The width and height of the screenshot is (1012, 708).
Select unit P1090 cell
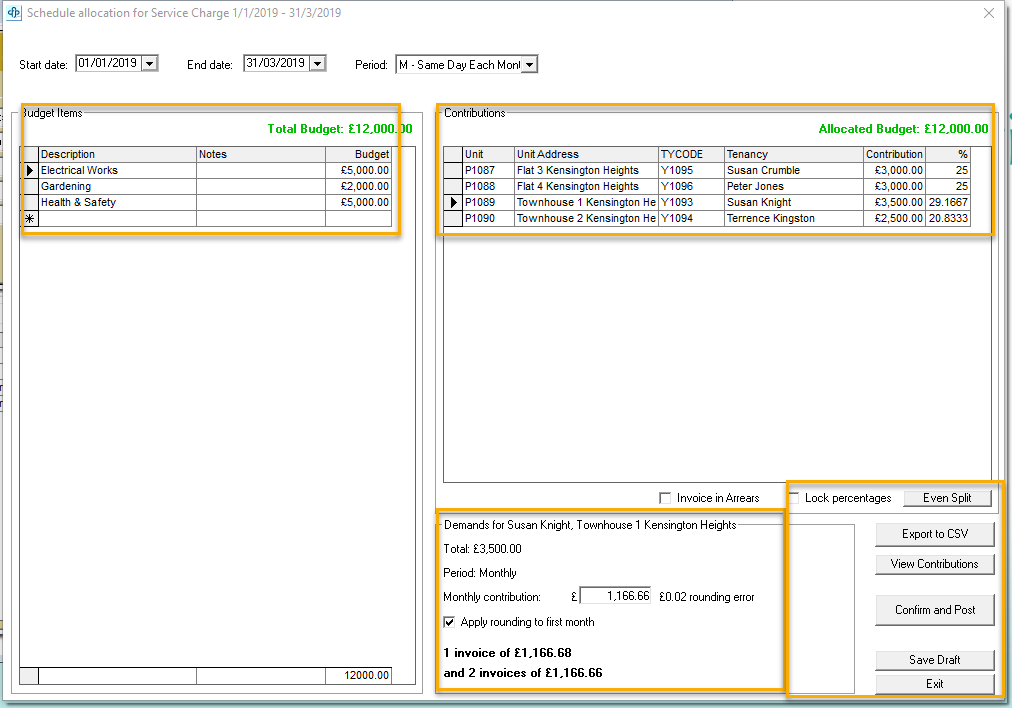click(489, 219)
